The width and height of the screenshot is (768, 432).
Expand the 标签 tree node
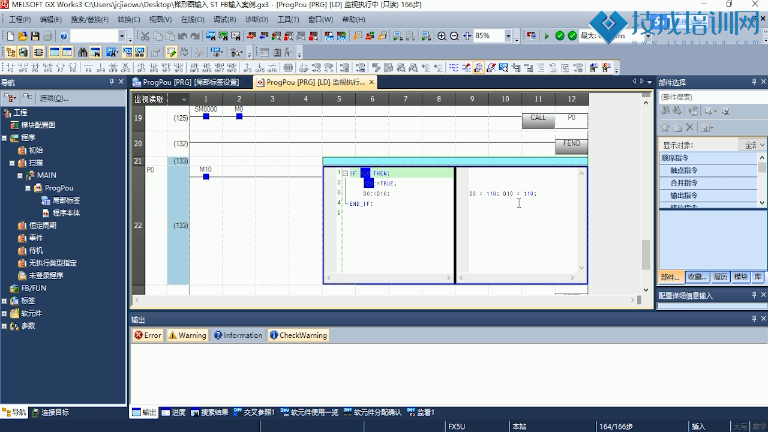click(4, 301)
